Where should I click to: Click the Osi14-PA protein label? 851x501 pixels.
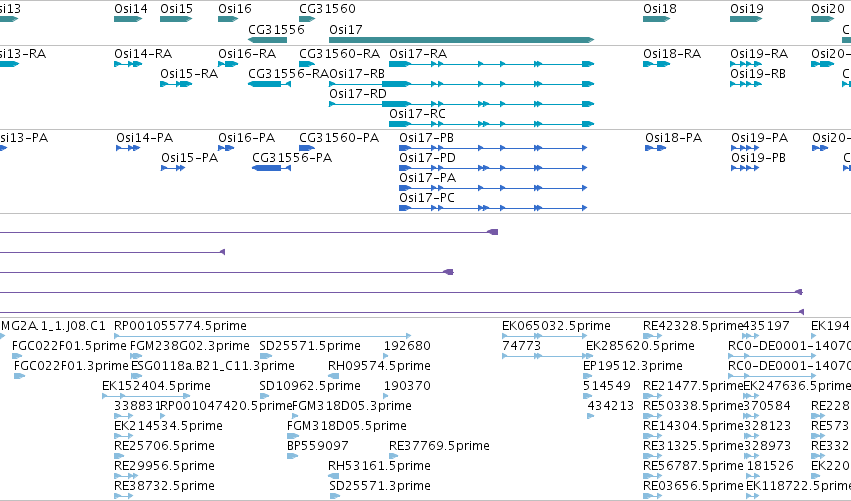click(x=144, y=138)
